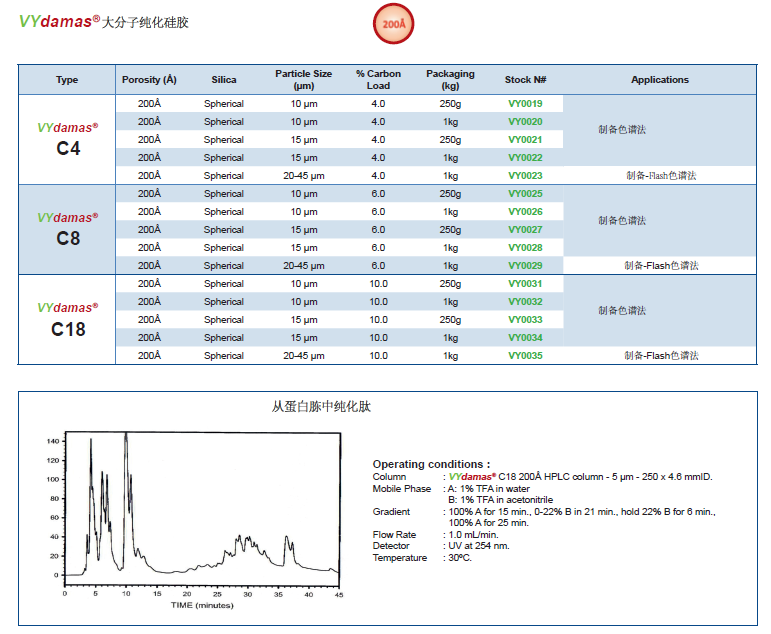The image size is (771, 634).
Task: Click 200Å porosity in VY0034 row
Action: tap(149, 338)
